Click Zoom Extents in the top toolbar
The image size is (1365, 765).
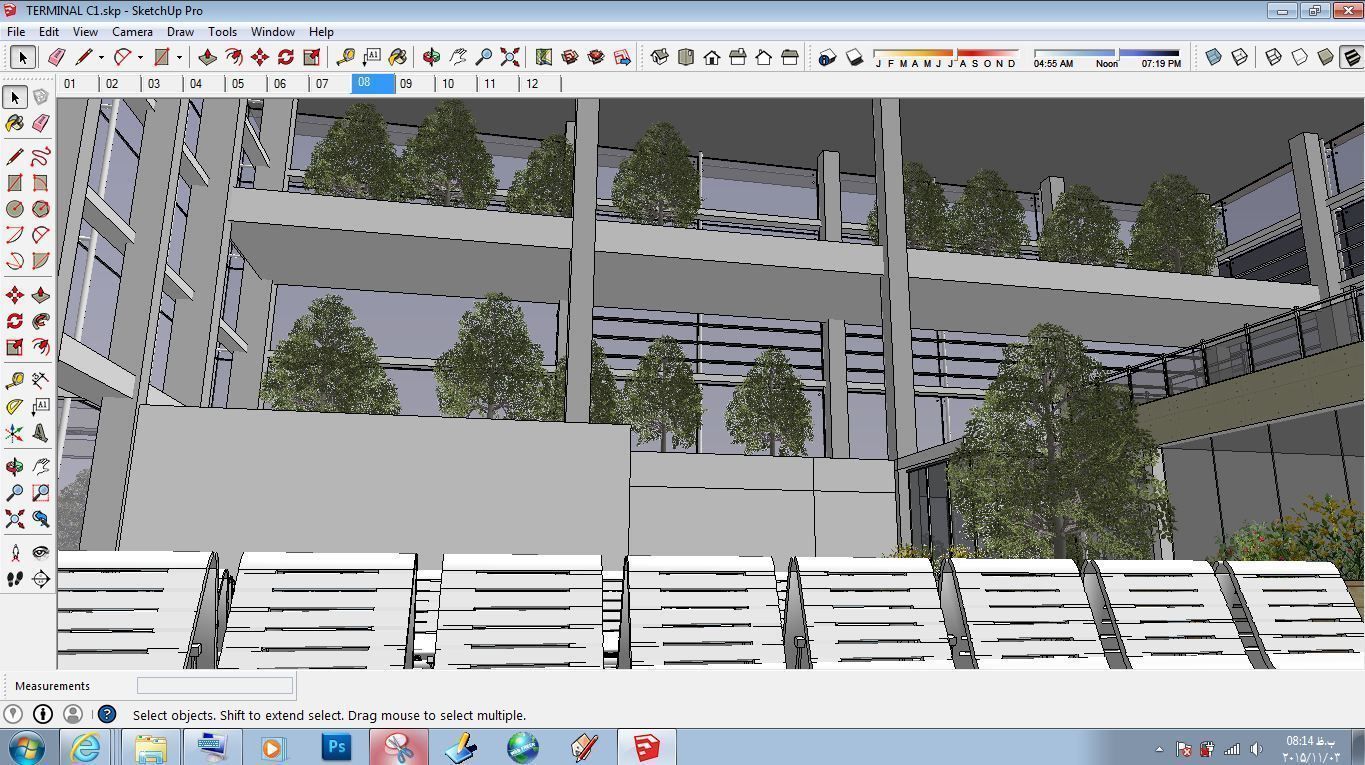pyautogui.click(x=510, y=57)
